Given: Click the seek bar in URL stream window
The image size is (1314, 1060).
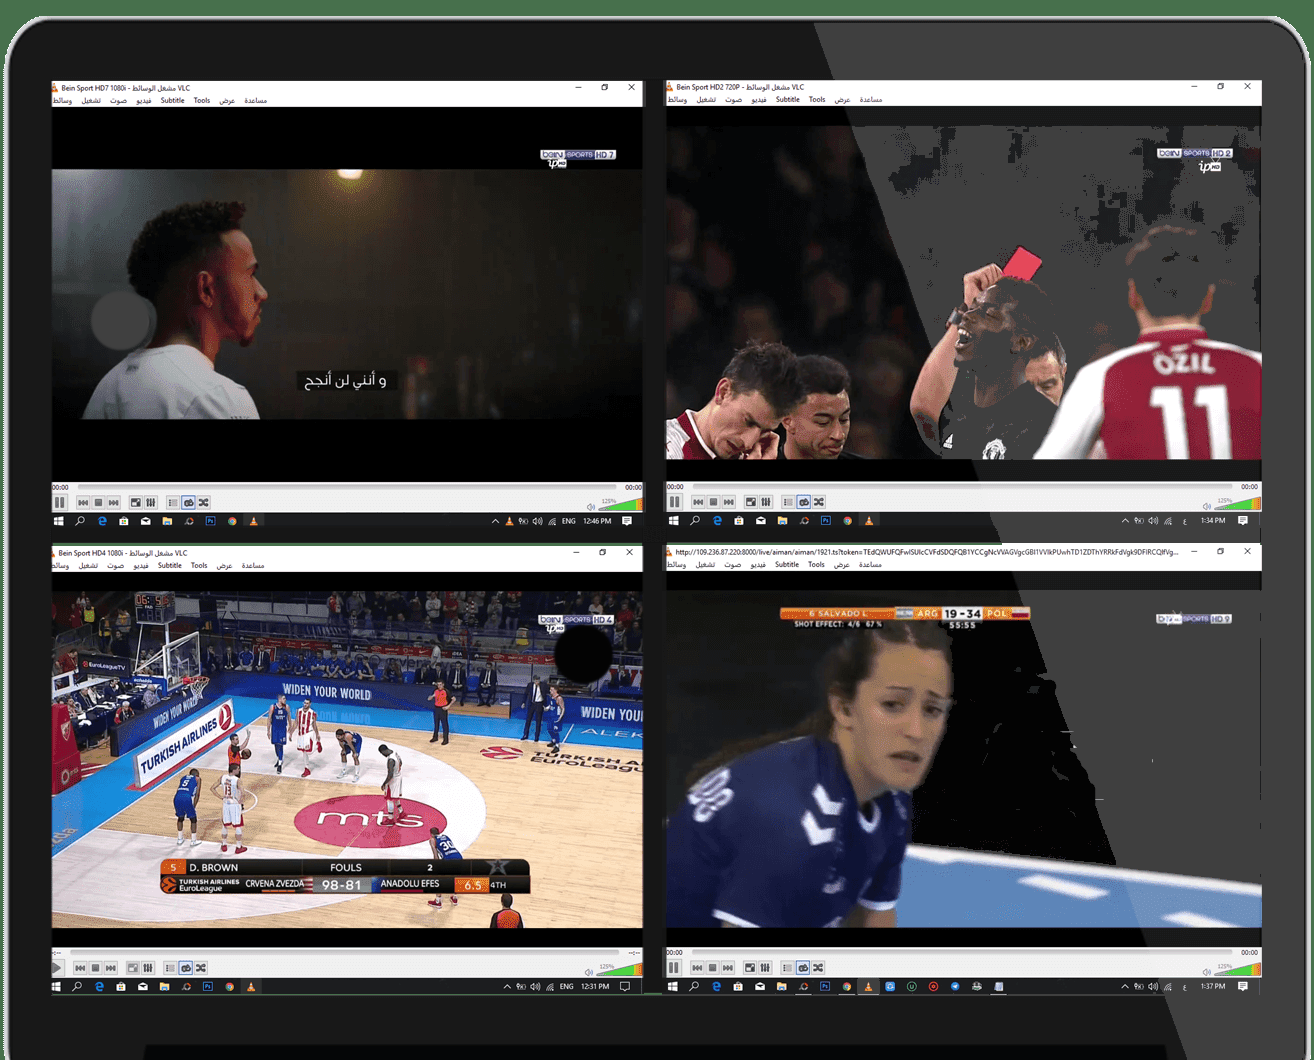Looking at the screenshot, I should [x=961, y=952].
